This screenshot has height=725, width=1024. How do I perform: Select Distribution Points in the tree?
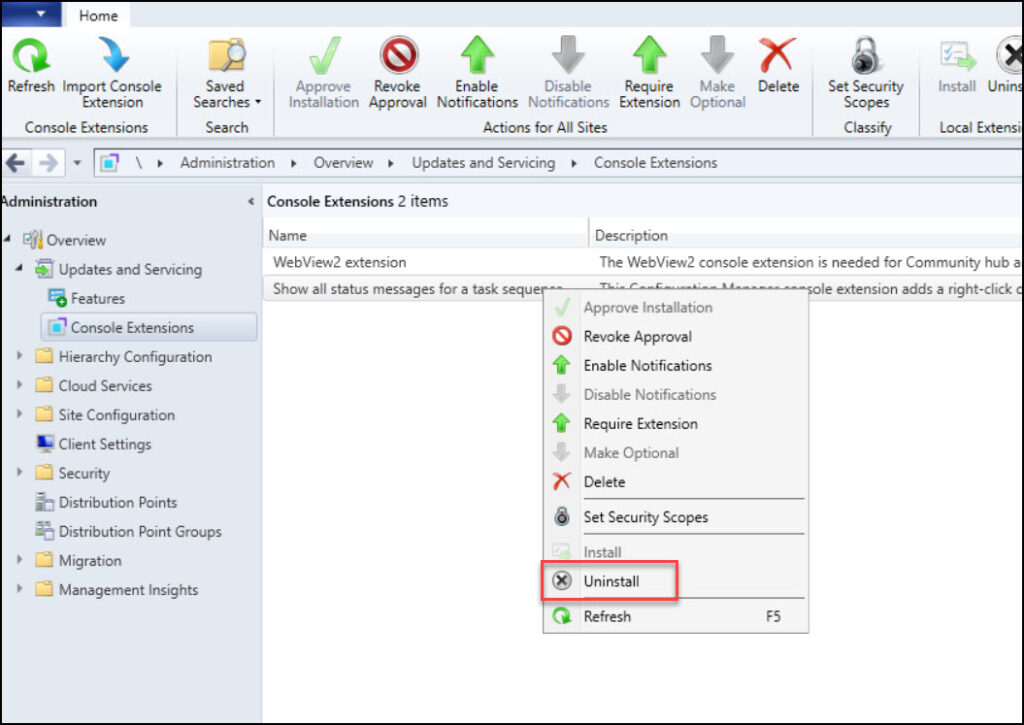(x=106, y=502)
